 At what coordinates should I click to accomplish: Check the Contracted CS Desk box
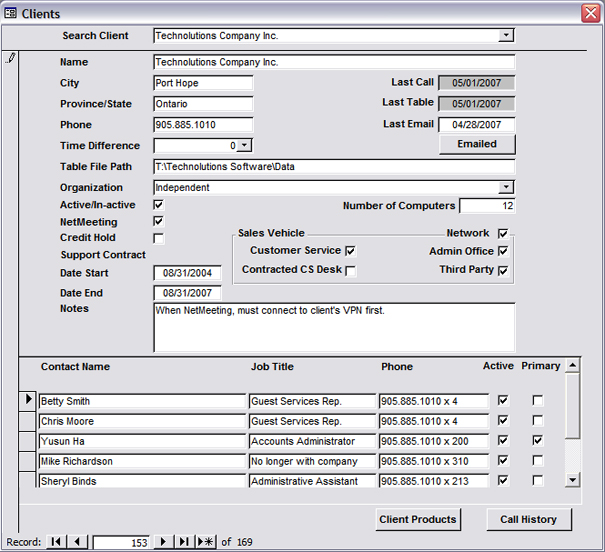350,271
